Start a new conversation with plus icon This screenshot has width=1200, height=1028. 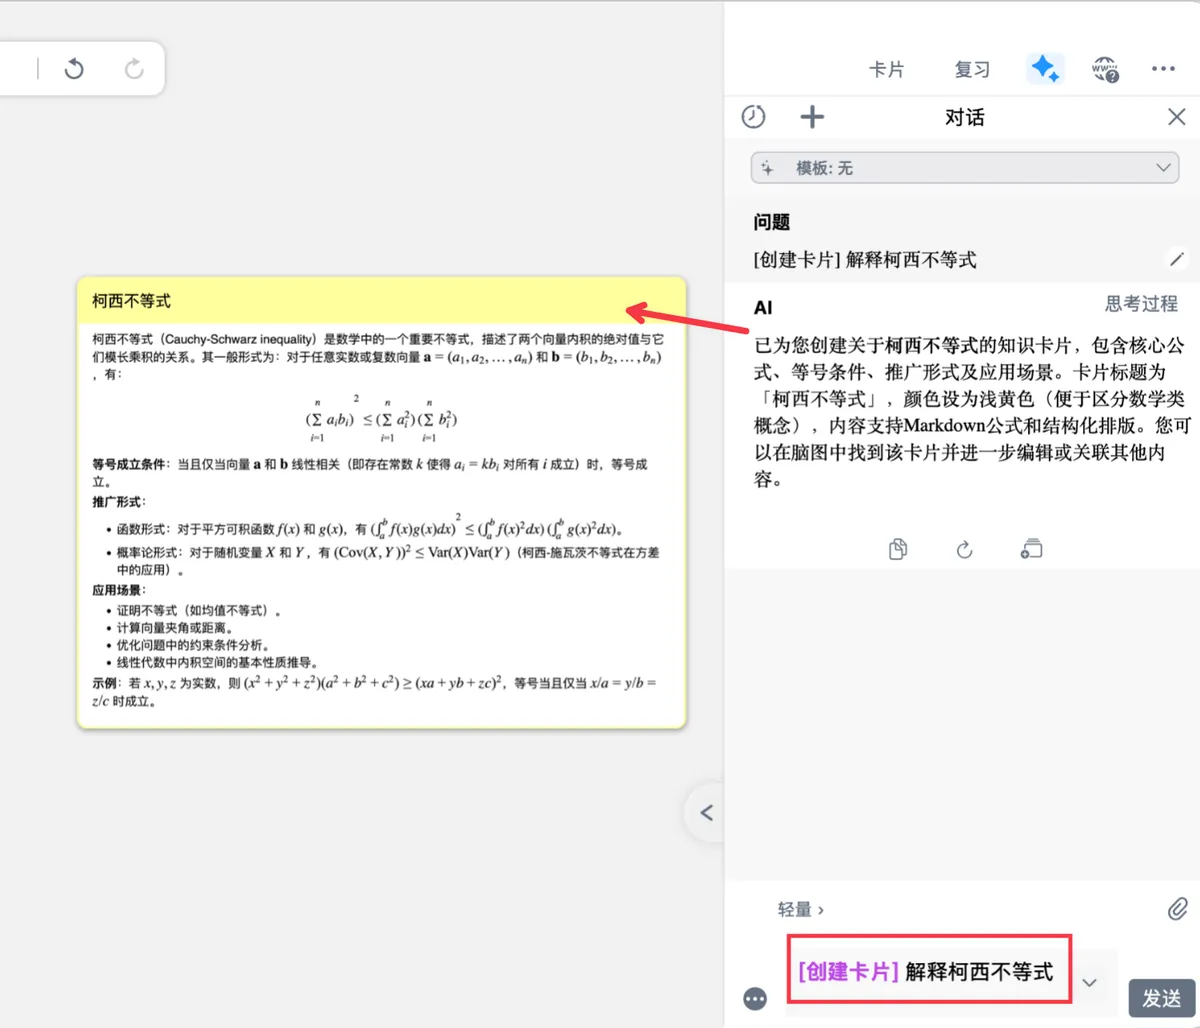click(x=812, y=117)
